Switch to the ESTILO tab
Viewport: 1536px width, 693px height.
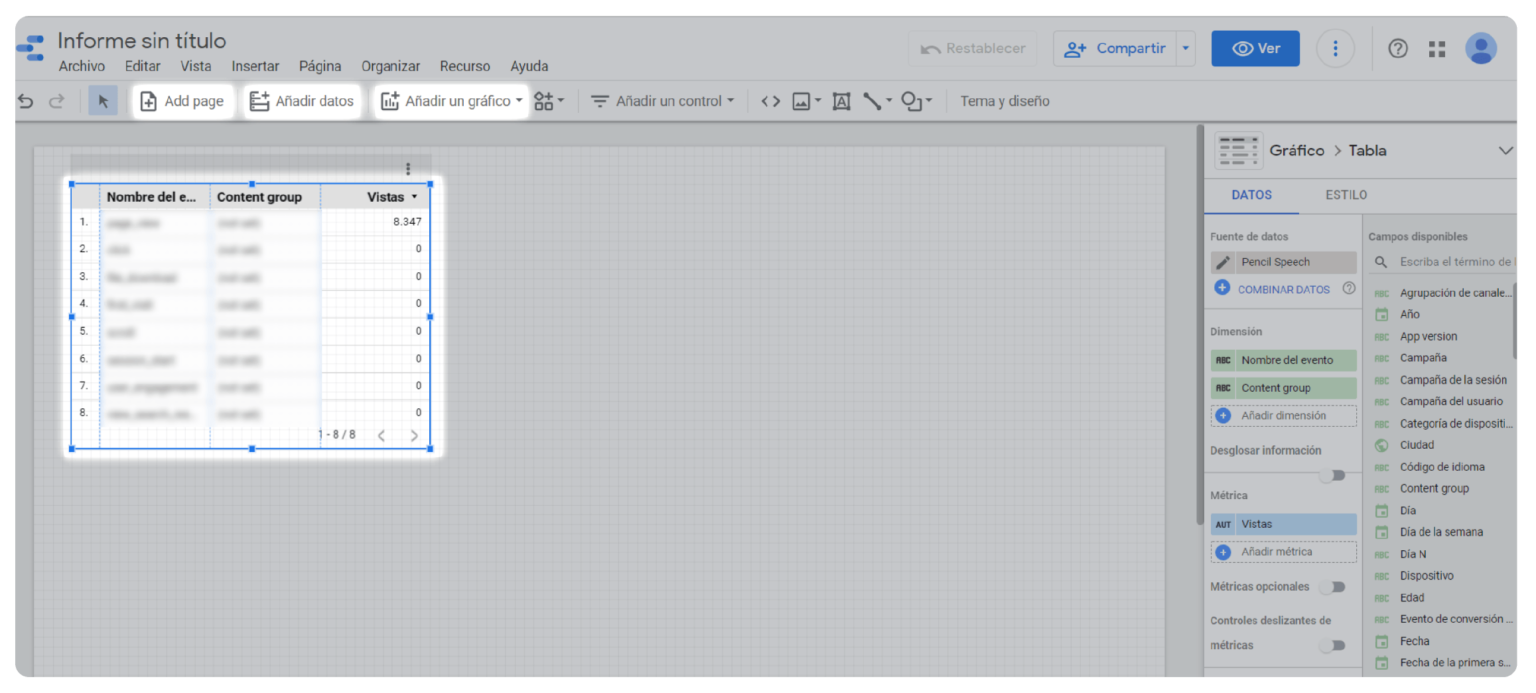pos(1345,195)
